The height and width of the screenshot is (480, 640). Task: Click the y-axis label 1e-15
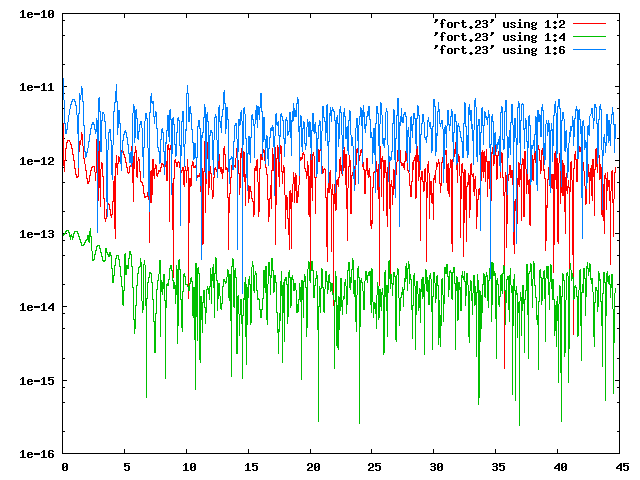click(x=37, y=381)
